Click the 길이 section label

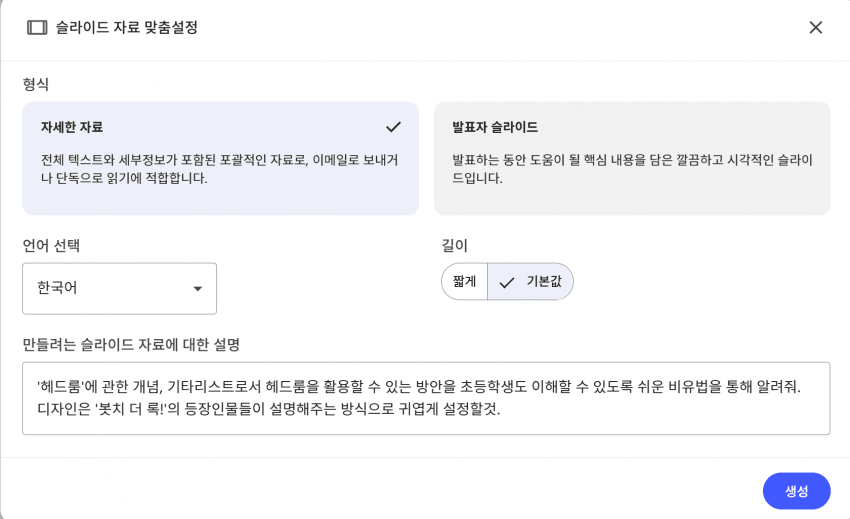click(454, 245)
